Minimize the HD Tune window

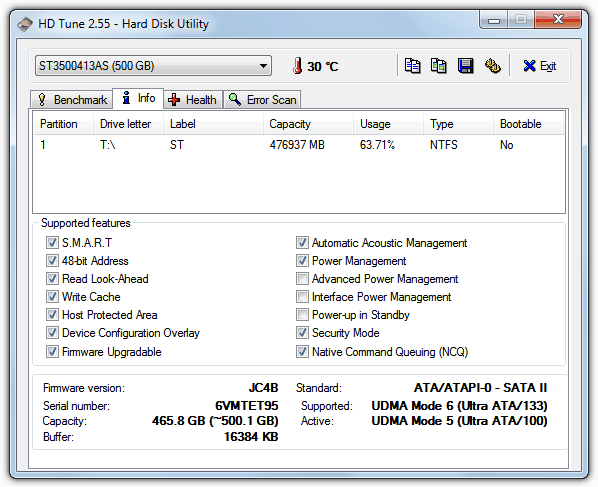point(494,20)
